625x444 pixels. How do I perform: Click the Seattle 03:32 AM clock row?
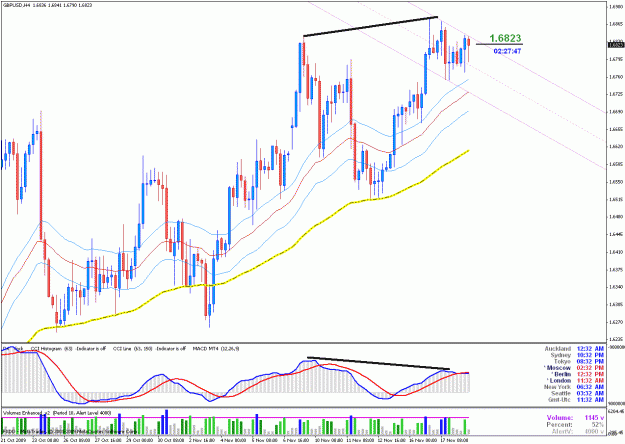[x=578, y=393]
